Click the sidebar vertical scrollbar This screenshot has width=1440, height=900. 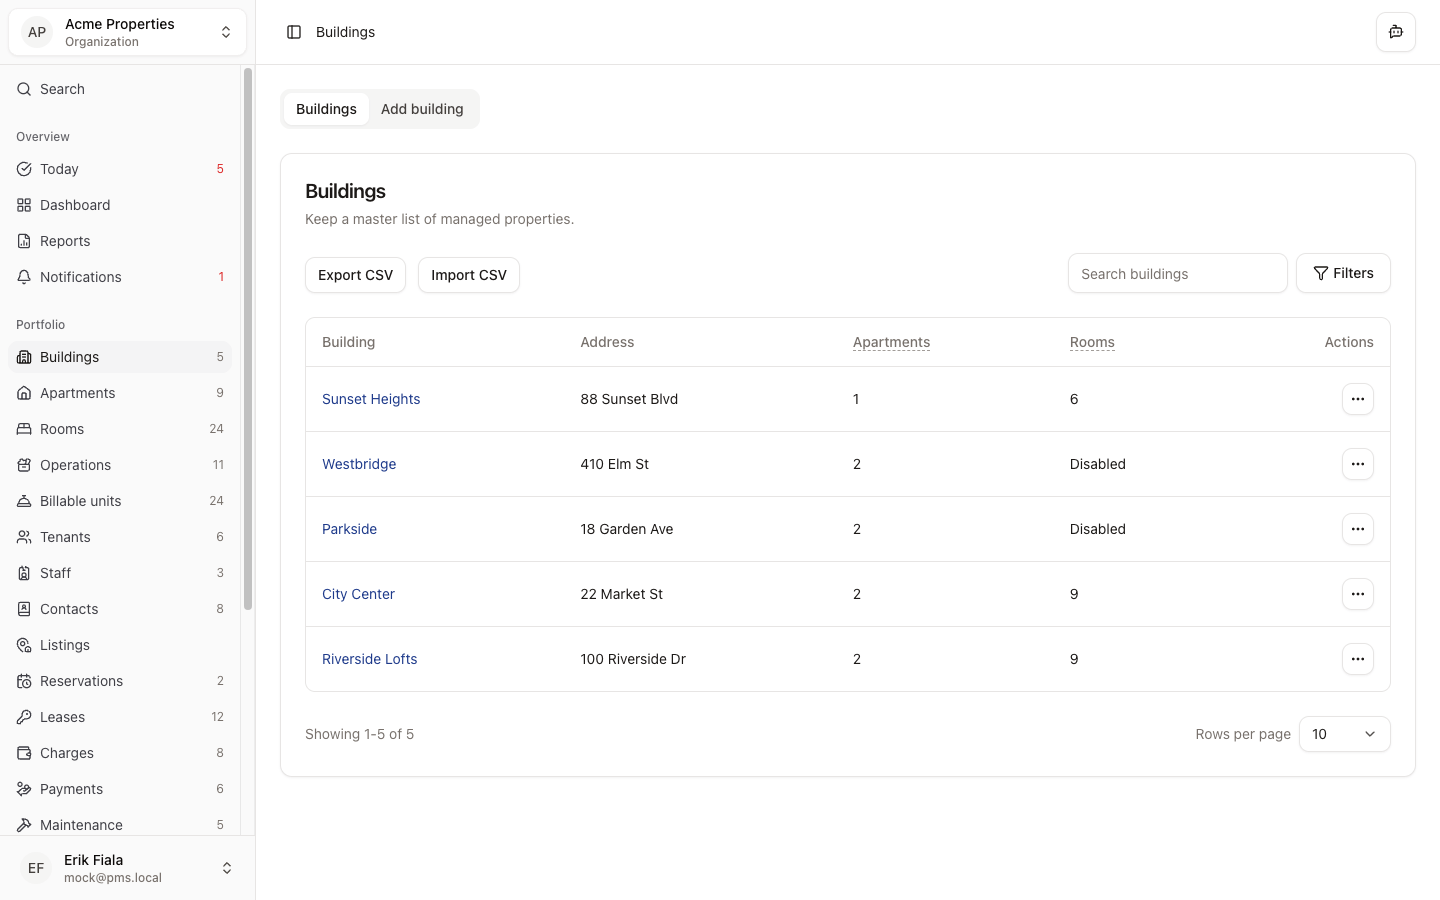(248, 340)
